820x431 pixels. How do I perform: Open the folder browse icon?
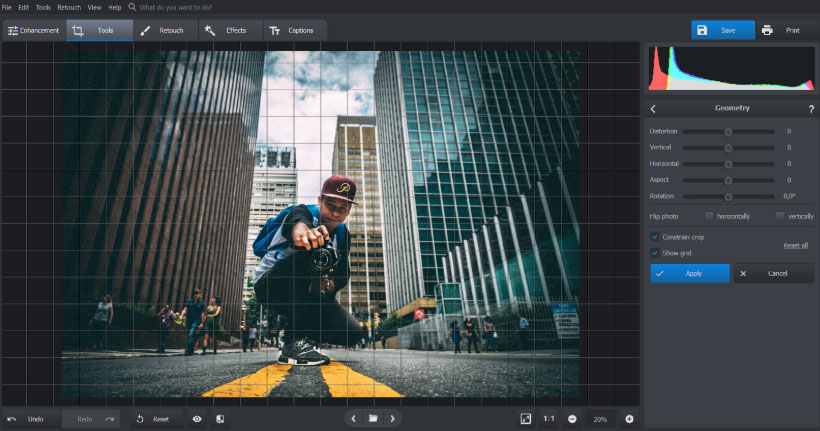(372, 419)
